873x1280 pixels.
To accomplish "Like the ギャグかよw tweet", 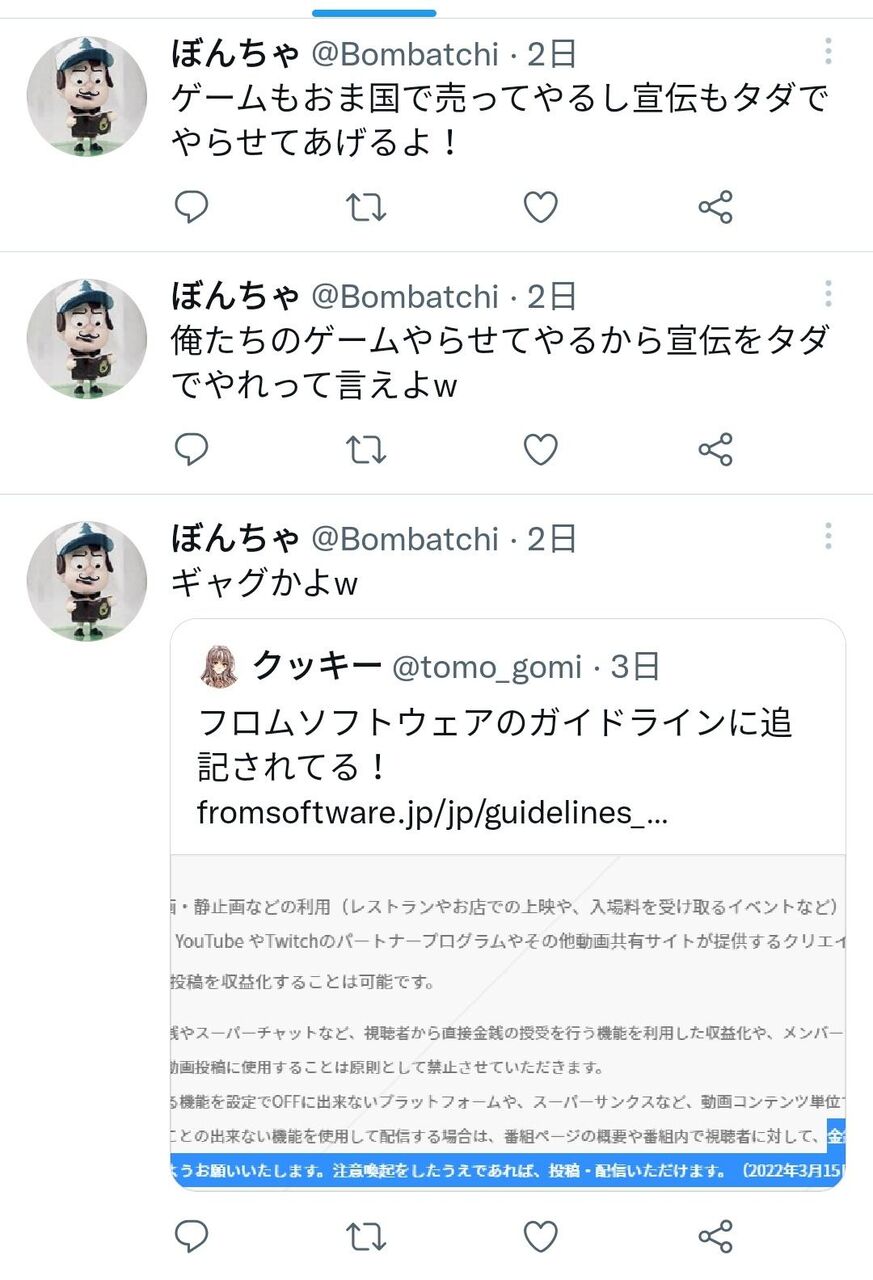I will click(x=540, y=1237).
